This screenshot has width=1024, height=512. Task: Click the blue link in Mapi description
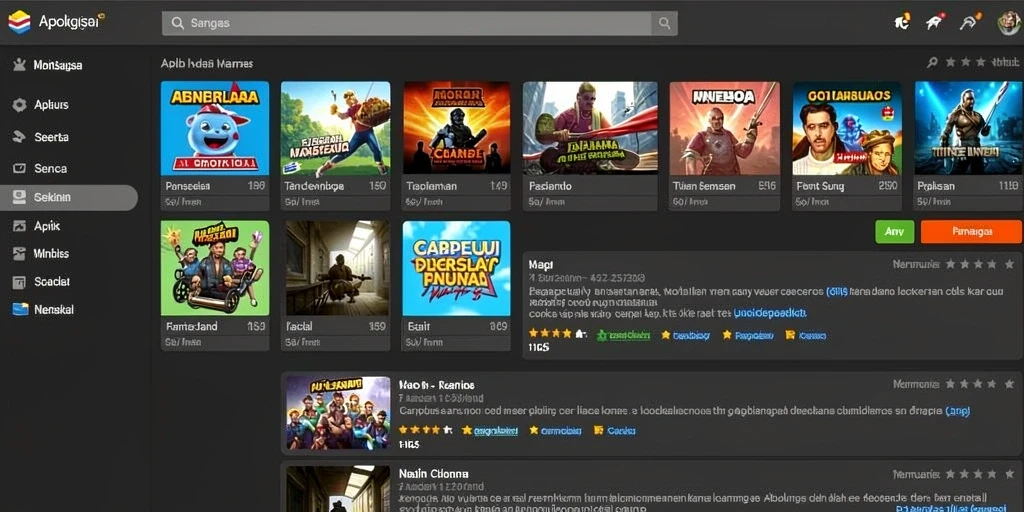(x=771, y=313)
